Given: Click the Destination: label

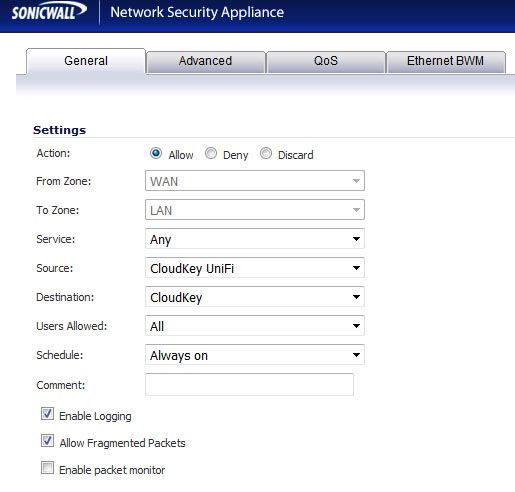Looking at the screenshot, I should (65, 297).
